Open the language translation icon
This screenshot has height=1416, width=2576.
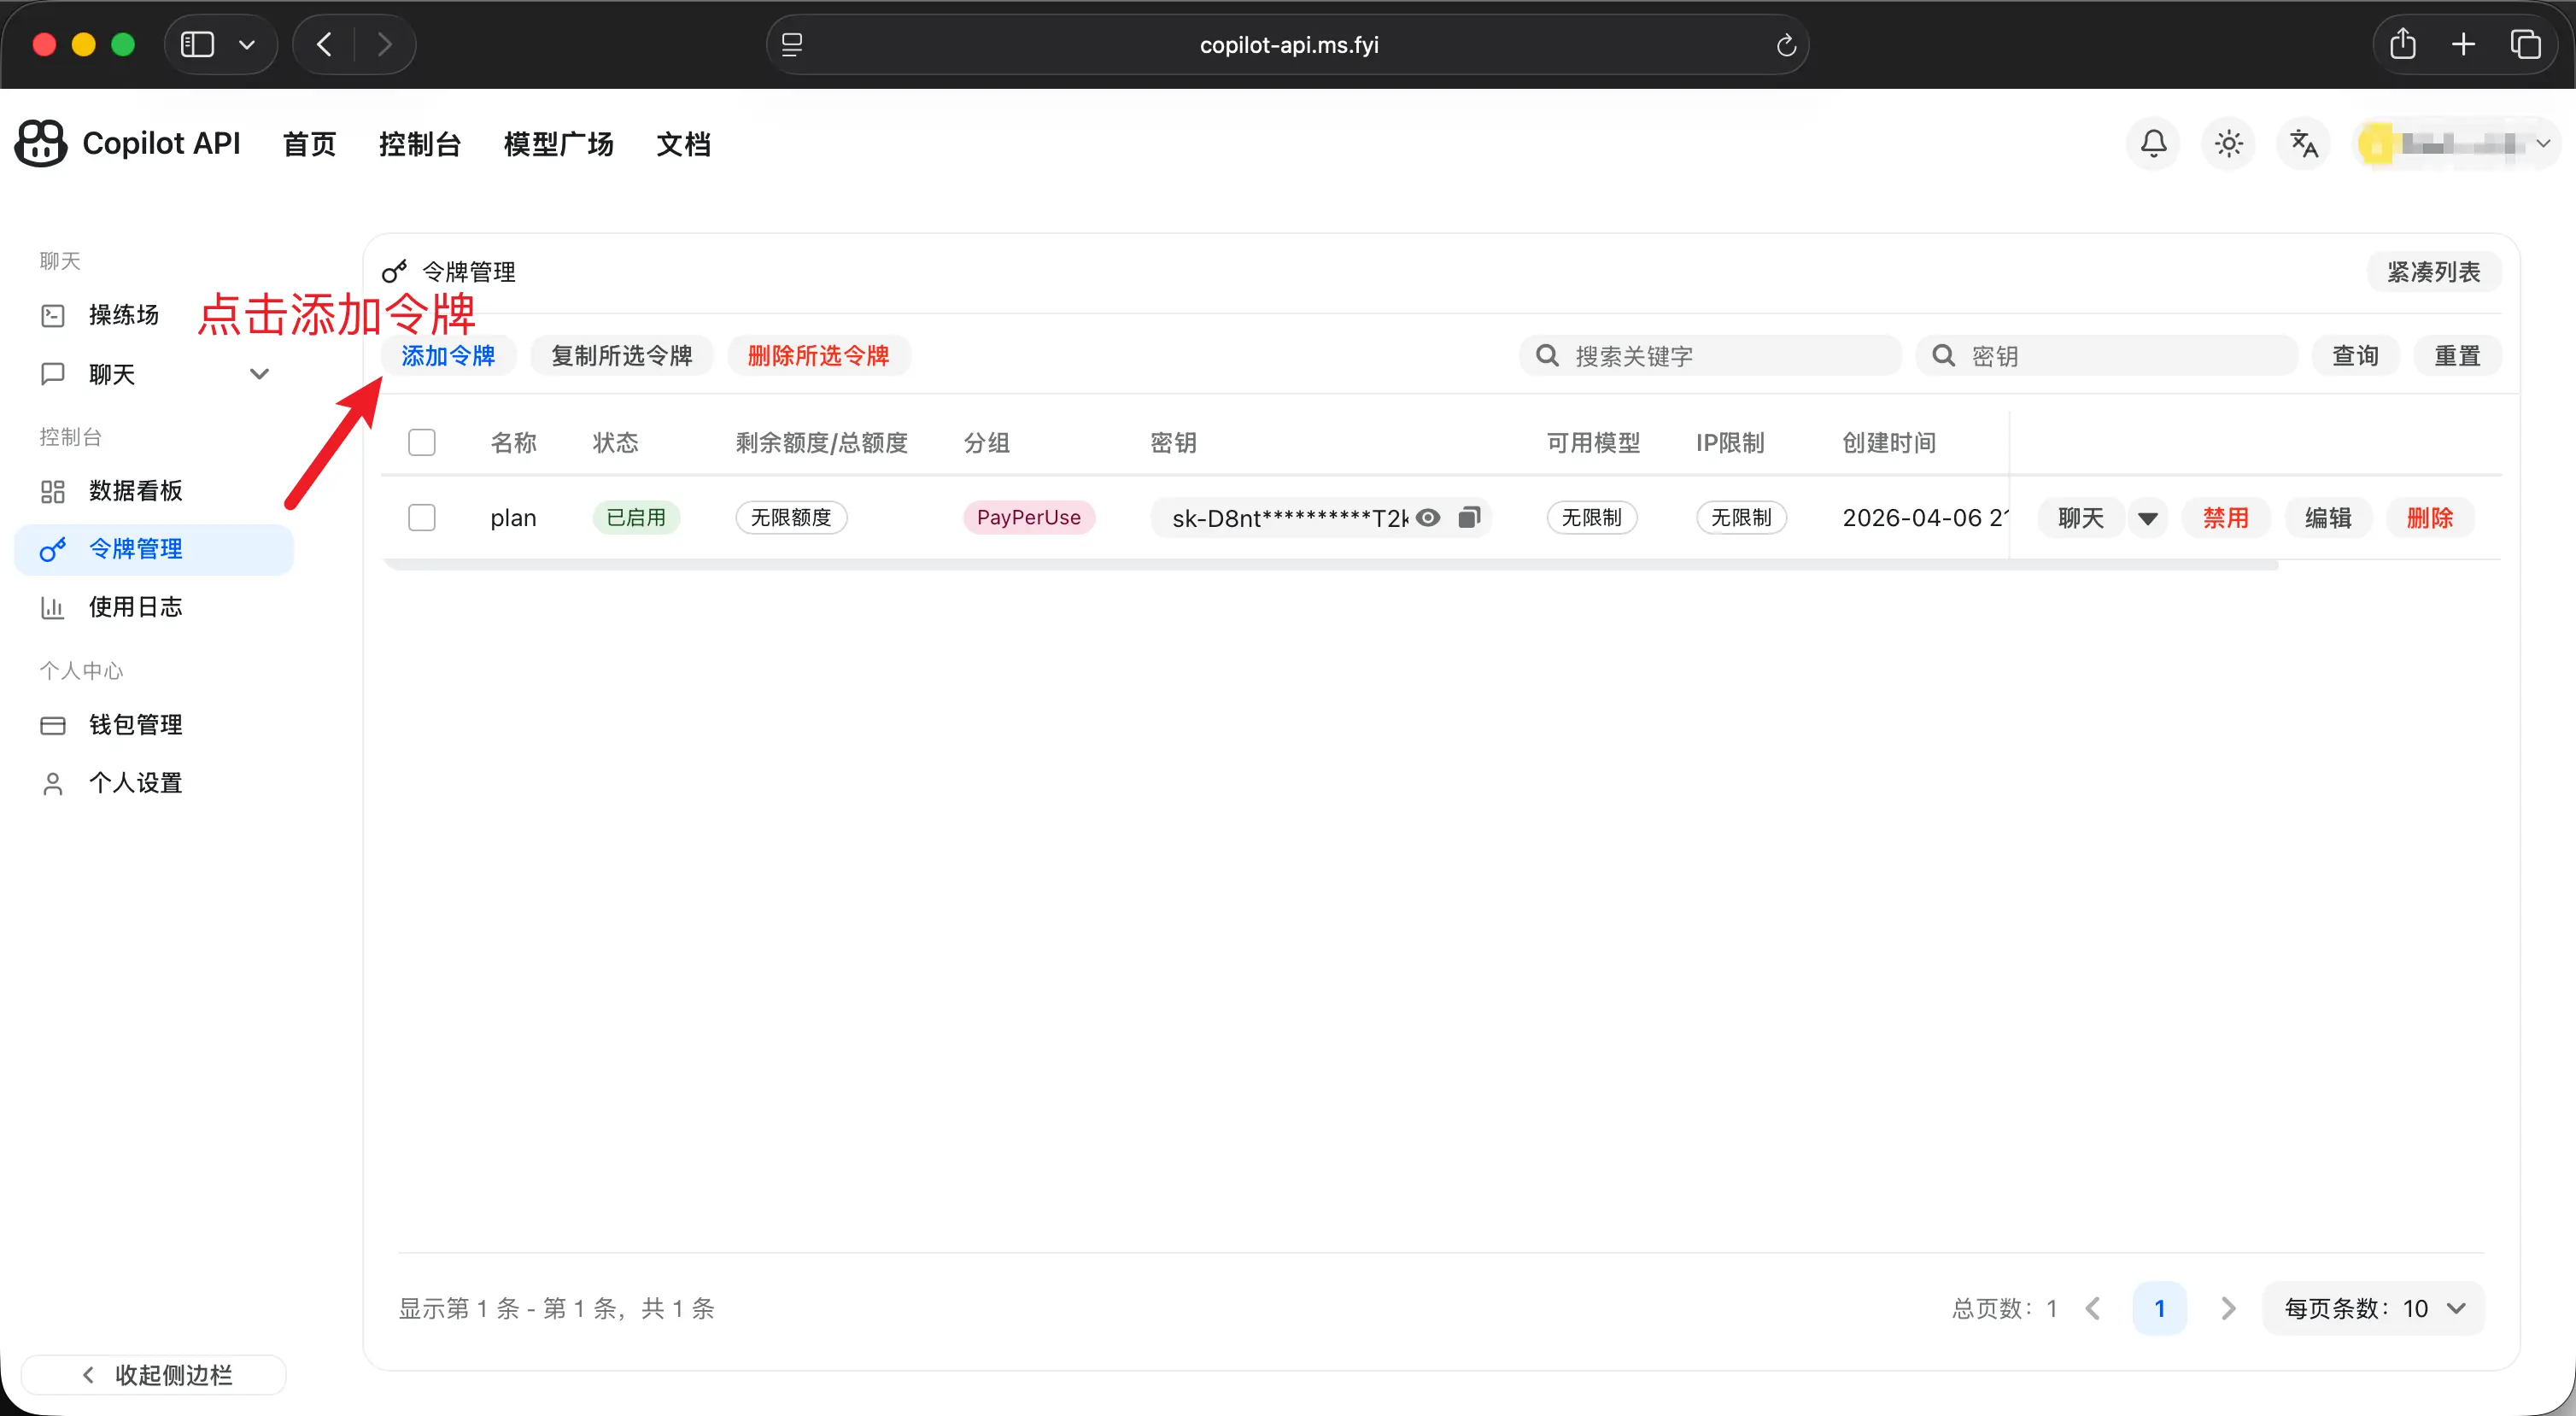2303,144
